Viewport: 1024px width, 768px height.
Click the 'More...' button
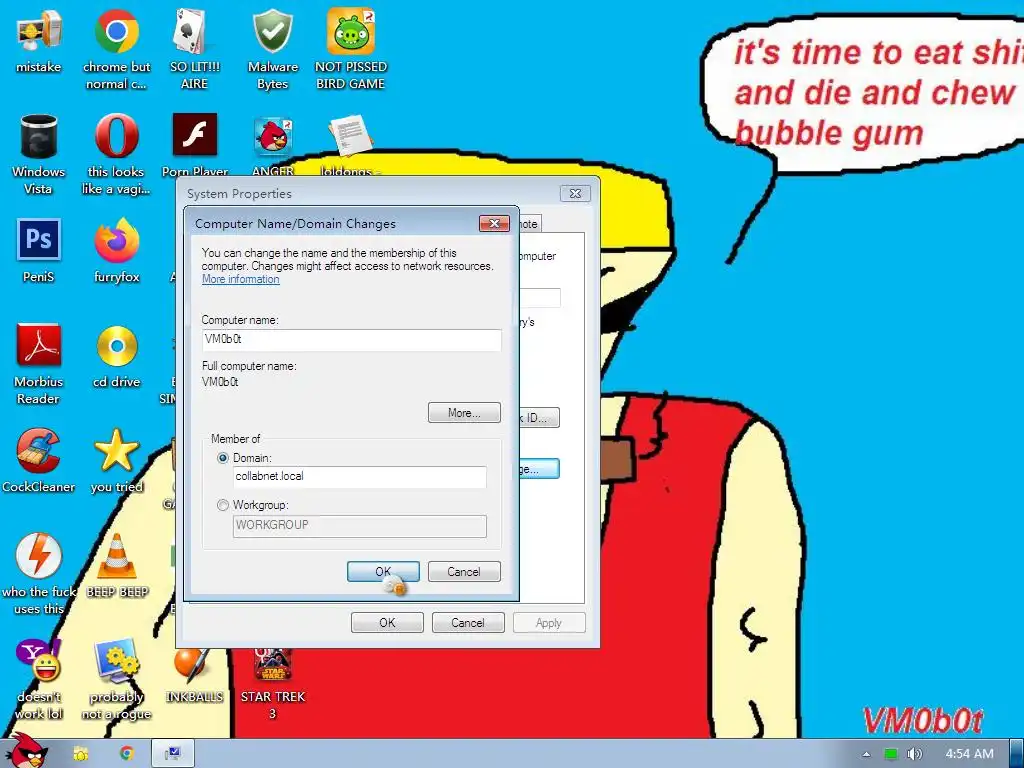(464, 413)
